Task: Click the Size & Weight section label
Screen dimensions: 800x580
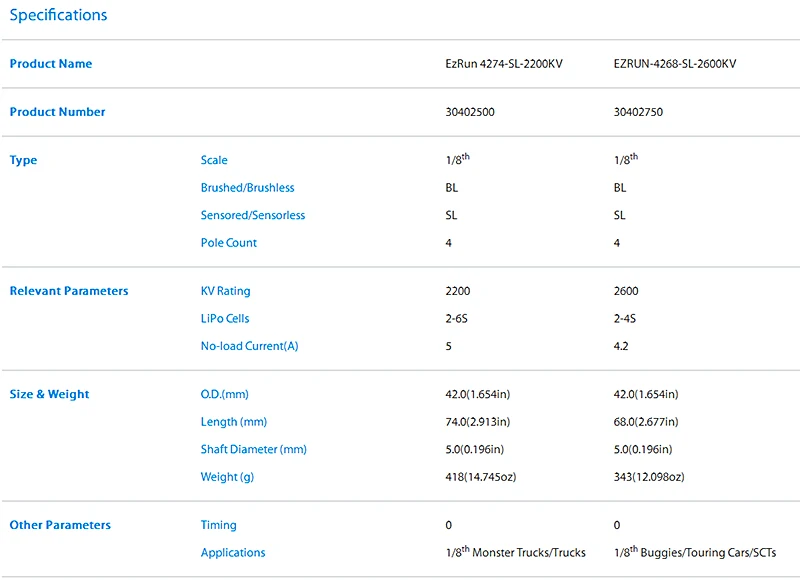Action: click(49, 394)
